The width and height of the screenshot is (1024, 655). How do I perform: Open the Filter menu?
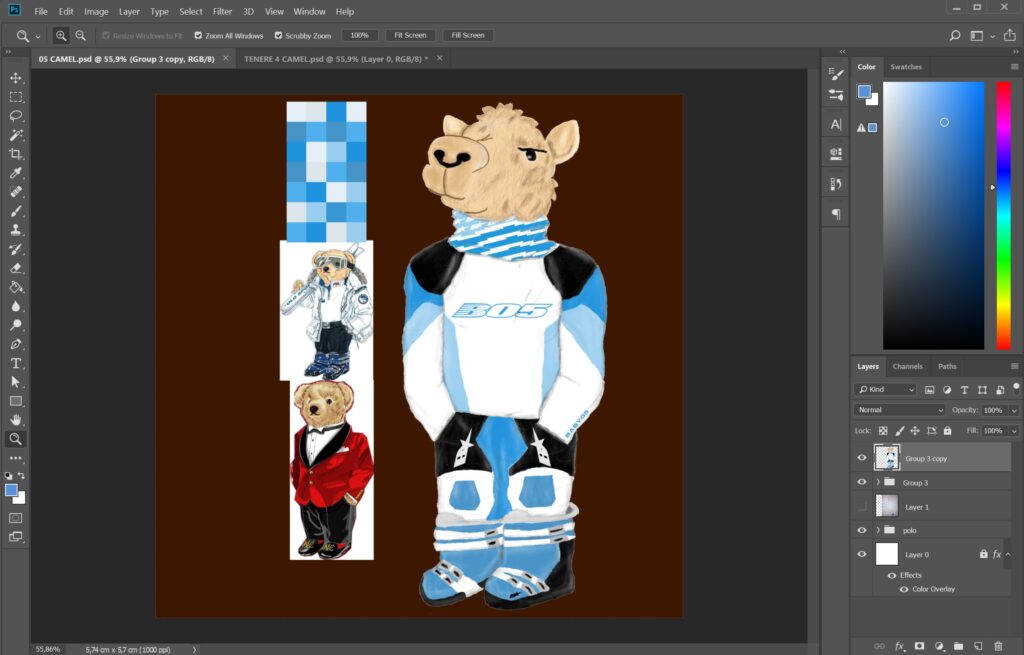tap(222, 12)
